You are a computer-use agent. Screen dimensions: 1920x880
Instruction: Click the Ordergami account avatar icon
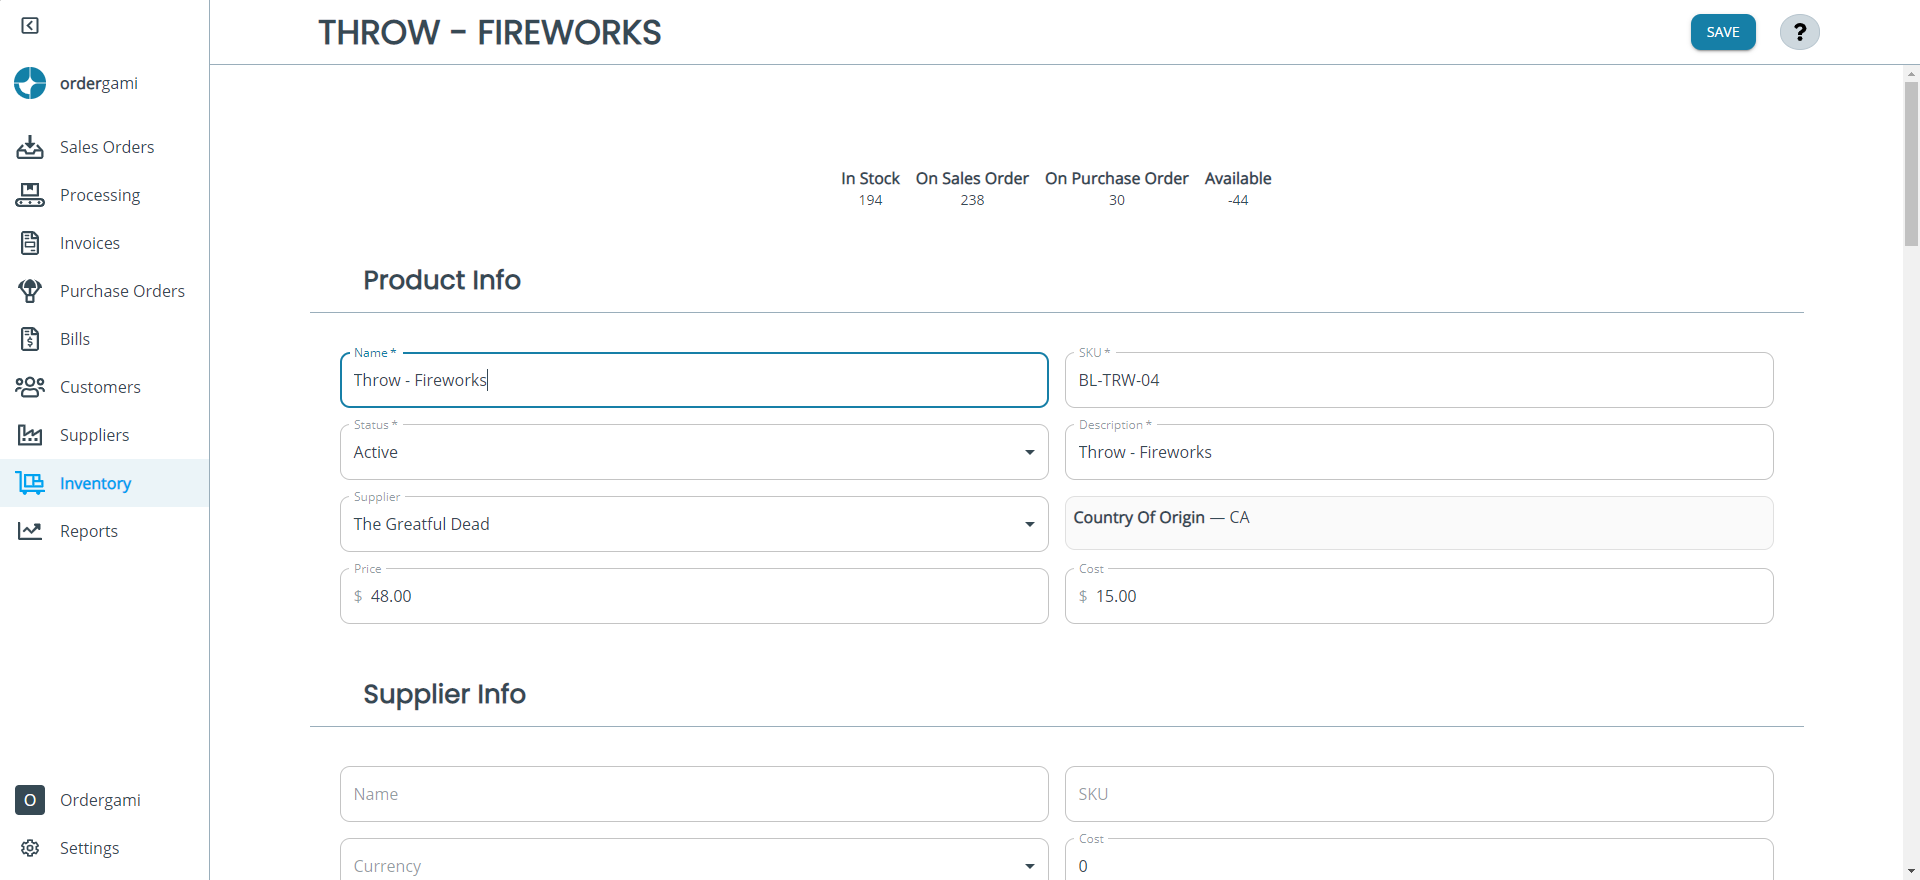point(30,800)
